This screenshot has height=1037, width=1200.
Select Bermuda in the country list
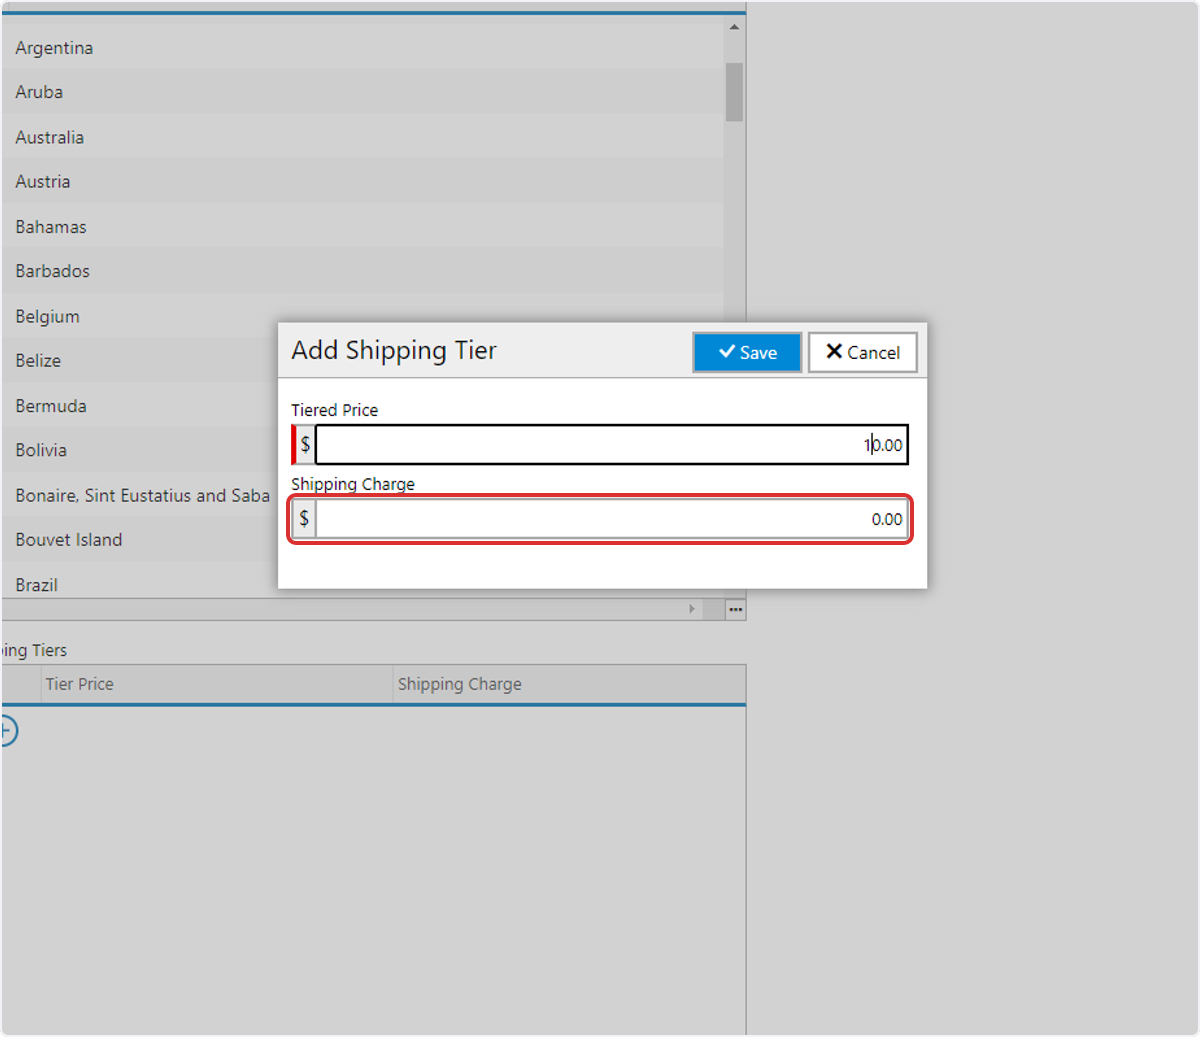click(140, 405)
